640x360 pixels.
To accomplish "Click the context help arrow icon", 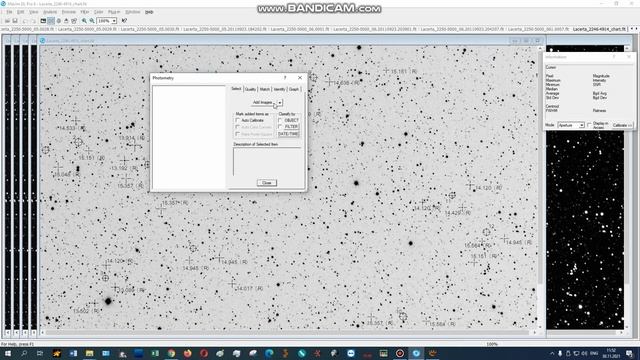I will (x=124, y=21).
